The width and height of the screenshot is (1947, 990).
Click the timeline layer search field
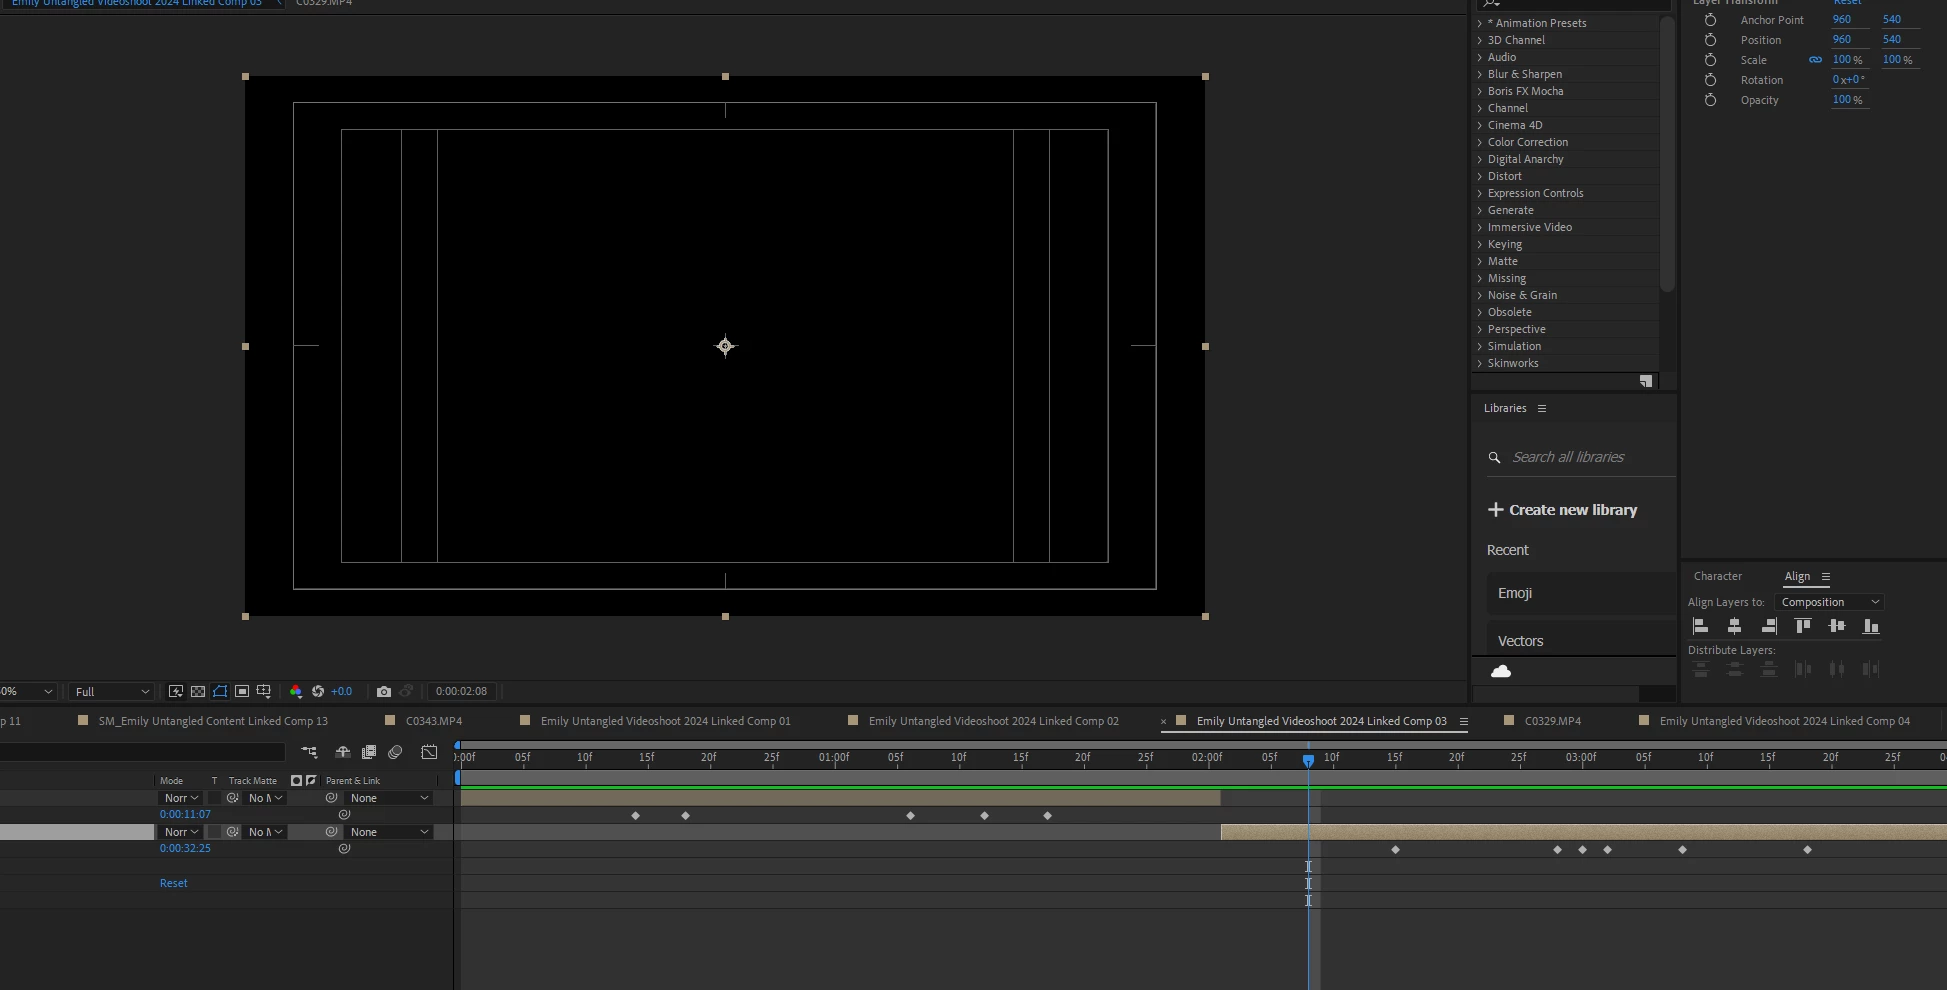point(142,752)
